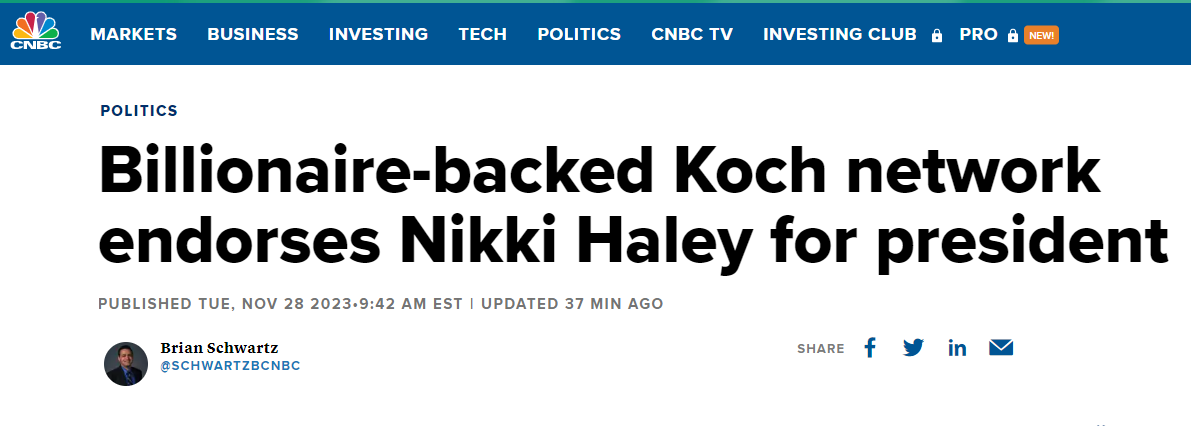Open the Tech section
Screen dimensions: 1191x426
tap(482, 34)
